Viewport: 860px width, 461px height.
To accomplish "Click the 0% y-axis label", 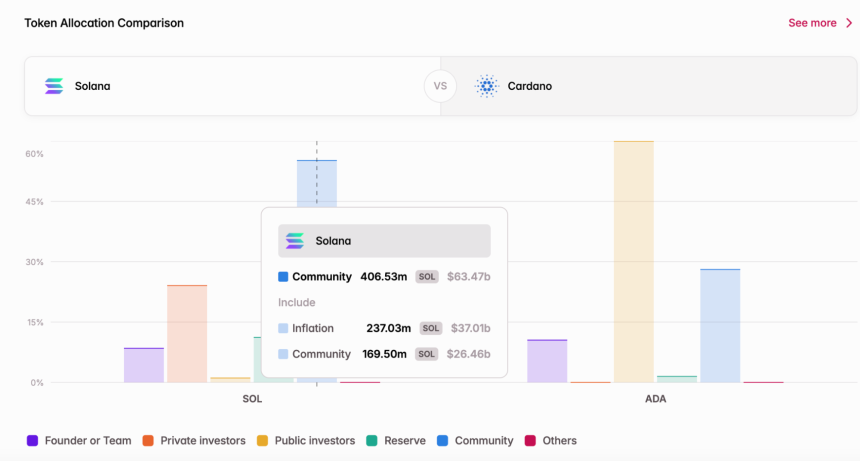I will (37, 383).
